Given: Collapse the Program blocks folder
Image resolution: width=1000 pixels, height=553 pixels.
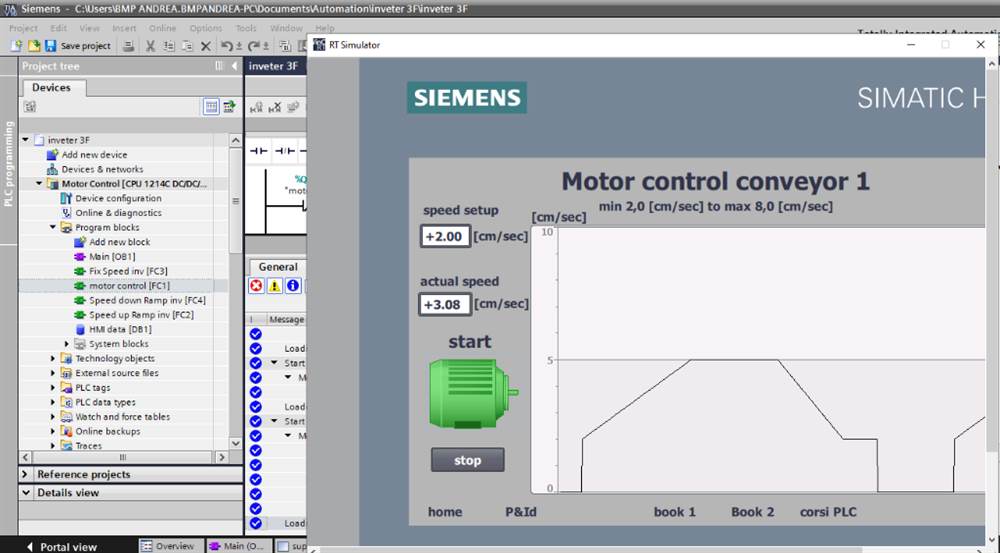Looking at the screenshot, I should click(x=54, y=228).
